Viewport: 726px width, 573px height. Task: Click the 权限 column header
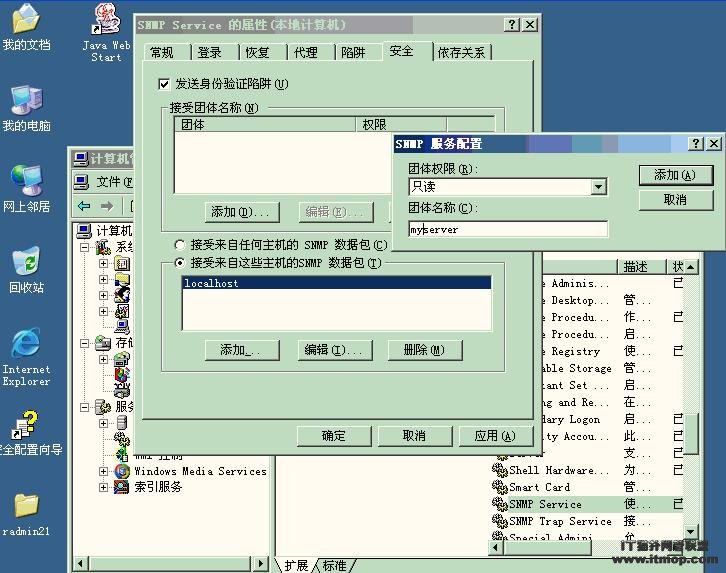[x=401, y=125]
